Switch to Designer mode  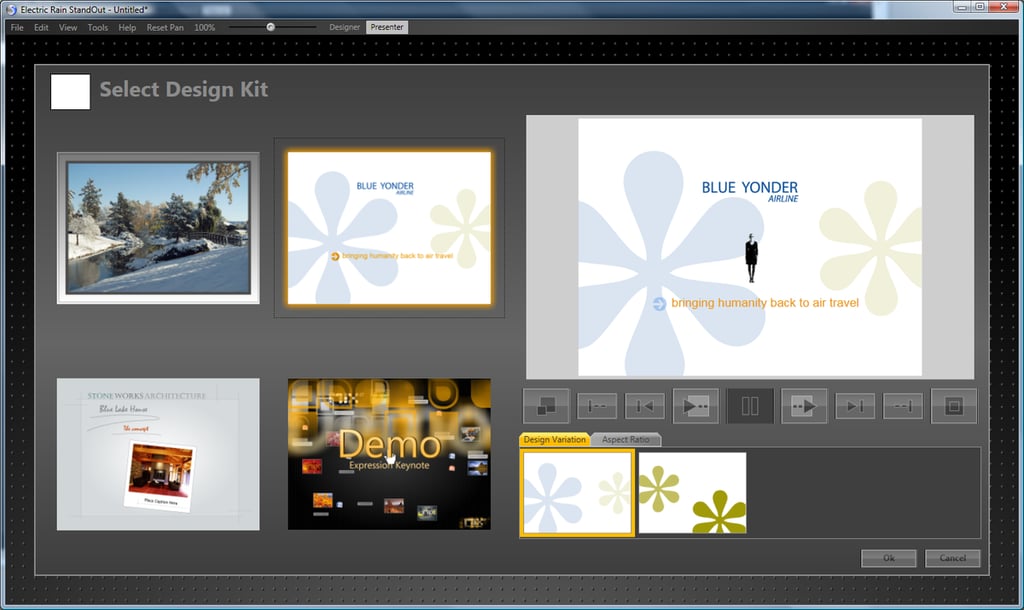coord(344,27)
